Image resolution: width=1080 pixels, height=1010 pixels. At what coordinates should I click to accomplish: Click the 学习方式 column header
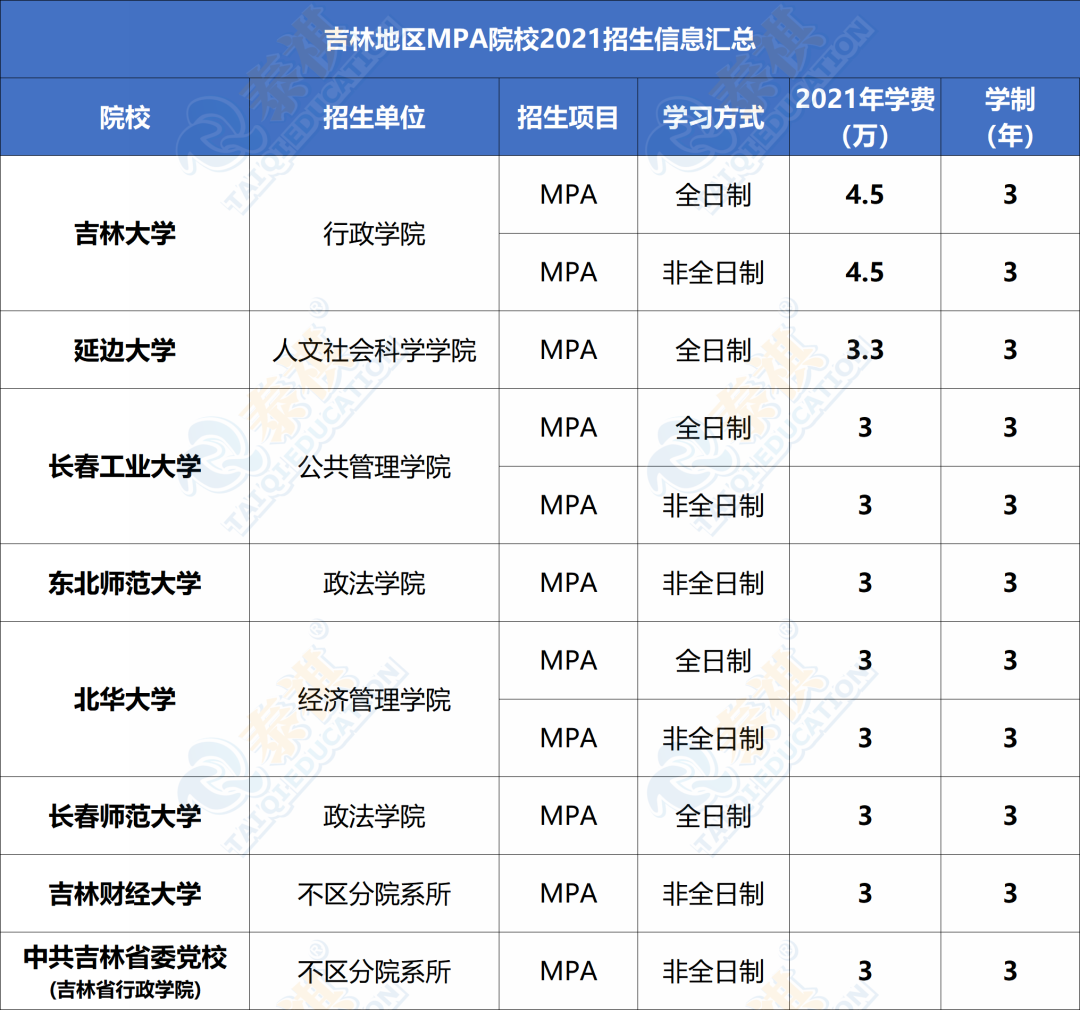click(713, 118)
